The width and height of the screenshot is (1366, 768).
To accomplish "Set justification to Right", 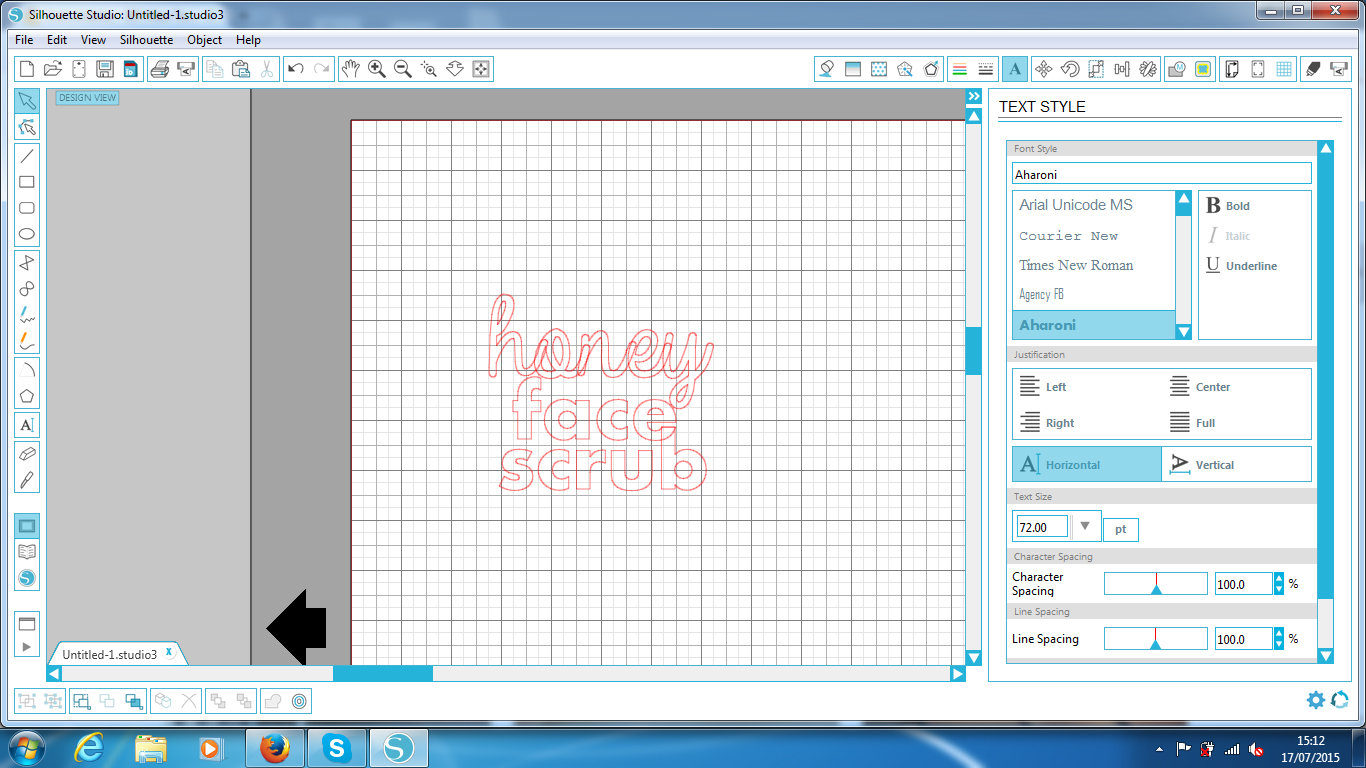I will click(x=1046, y=423).
